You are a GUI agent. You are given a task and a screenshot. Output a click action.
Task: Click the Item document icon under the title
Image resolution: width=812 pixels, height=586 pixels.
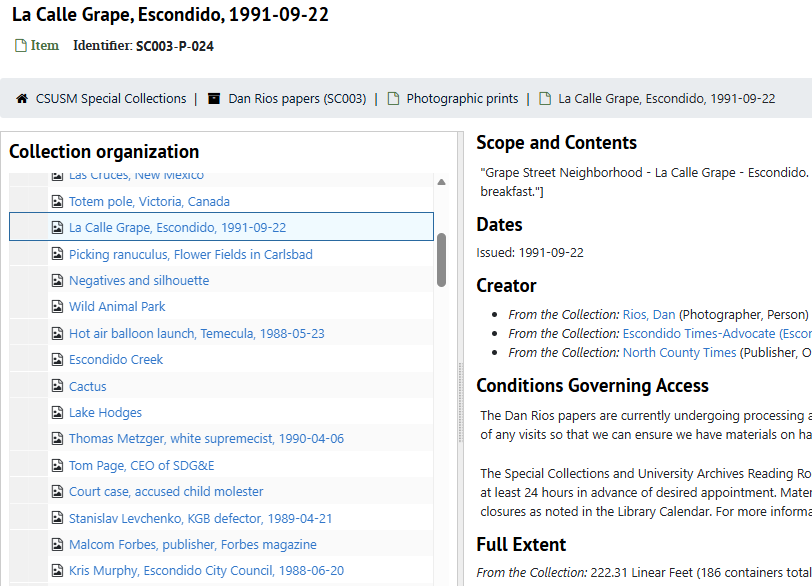tap(20, 46)
